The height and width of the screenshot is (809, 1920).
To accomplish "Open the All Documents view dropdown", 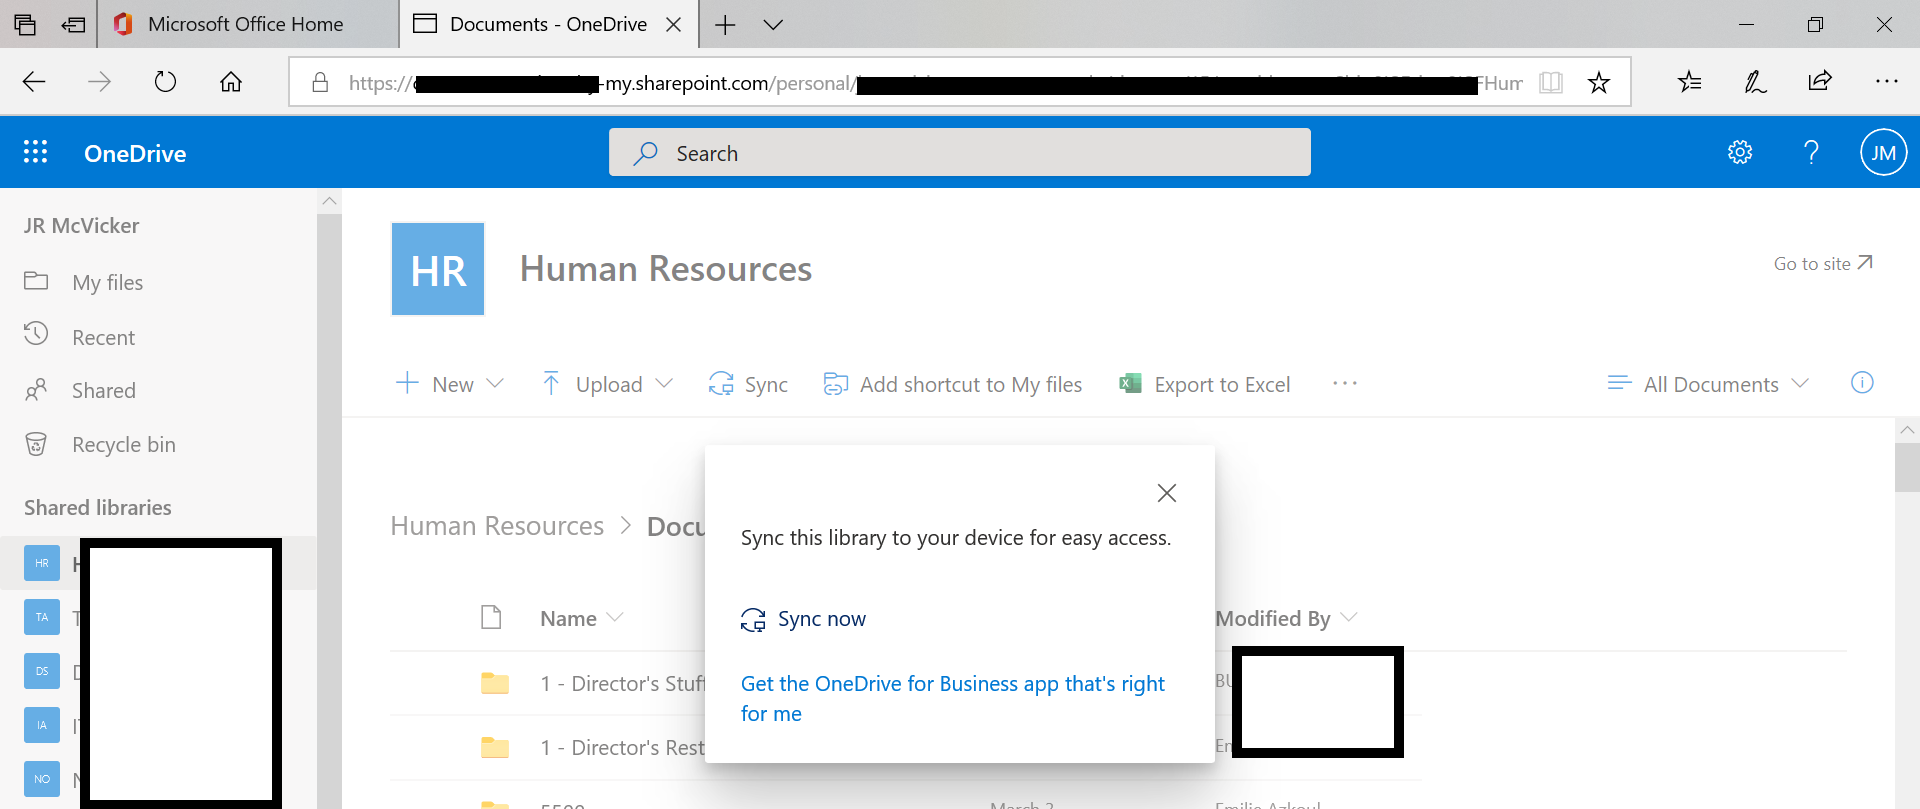I will click(x=1708, y=384).
